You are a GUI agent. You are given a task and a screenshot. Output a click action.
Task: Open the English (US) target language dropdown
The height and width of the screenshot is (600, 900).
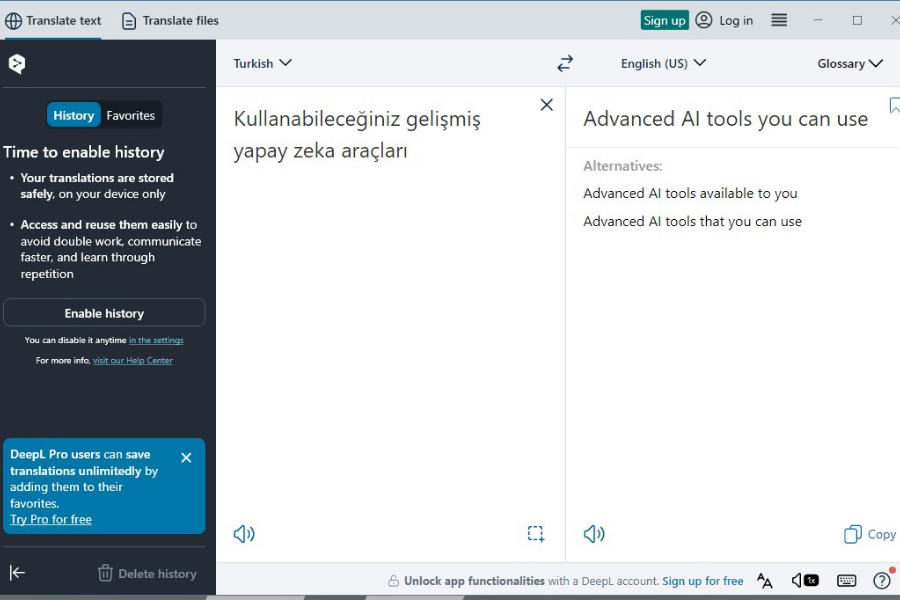click(x=663, y=63)
